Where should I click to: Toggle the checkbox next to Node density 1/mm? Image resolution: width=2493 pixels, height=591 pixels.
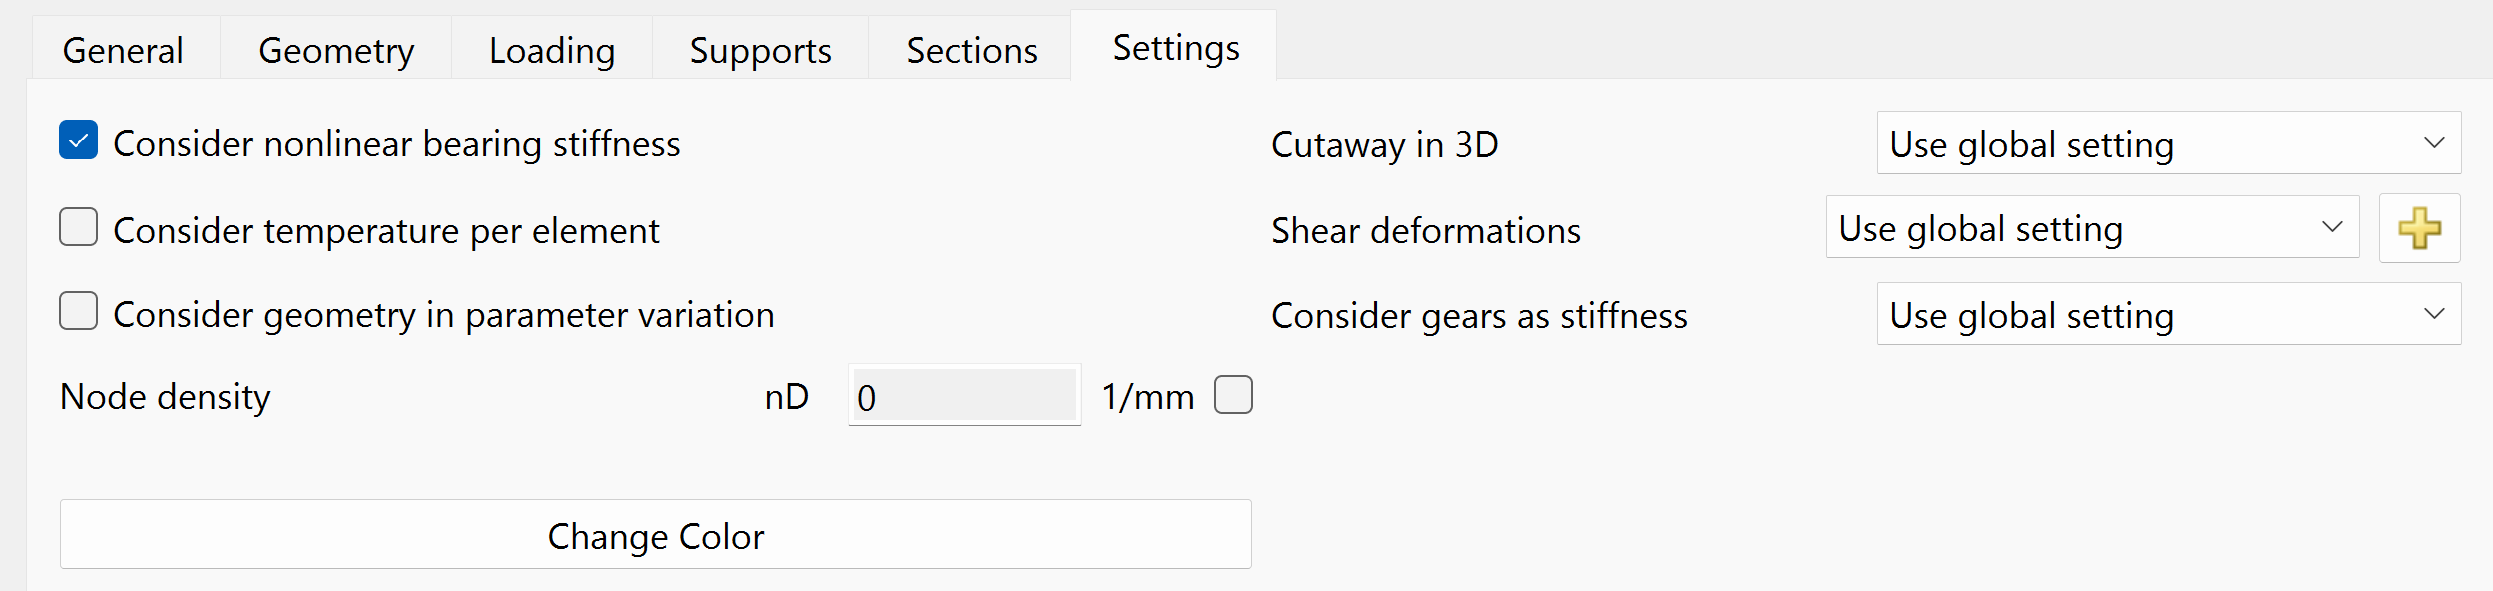[x=1233, y=395]
